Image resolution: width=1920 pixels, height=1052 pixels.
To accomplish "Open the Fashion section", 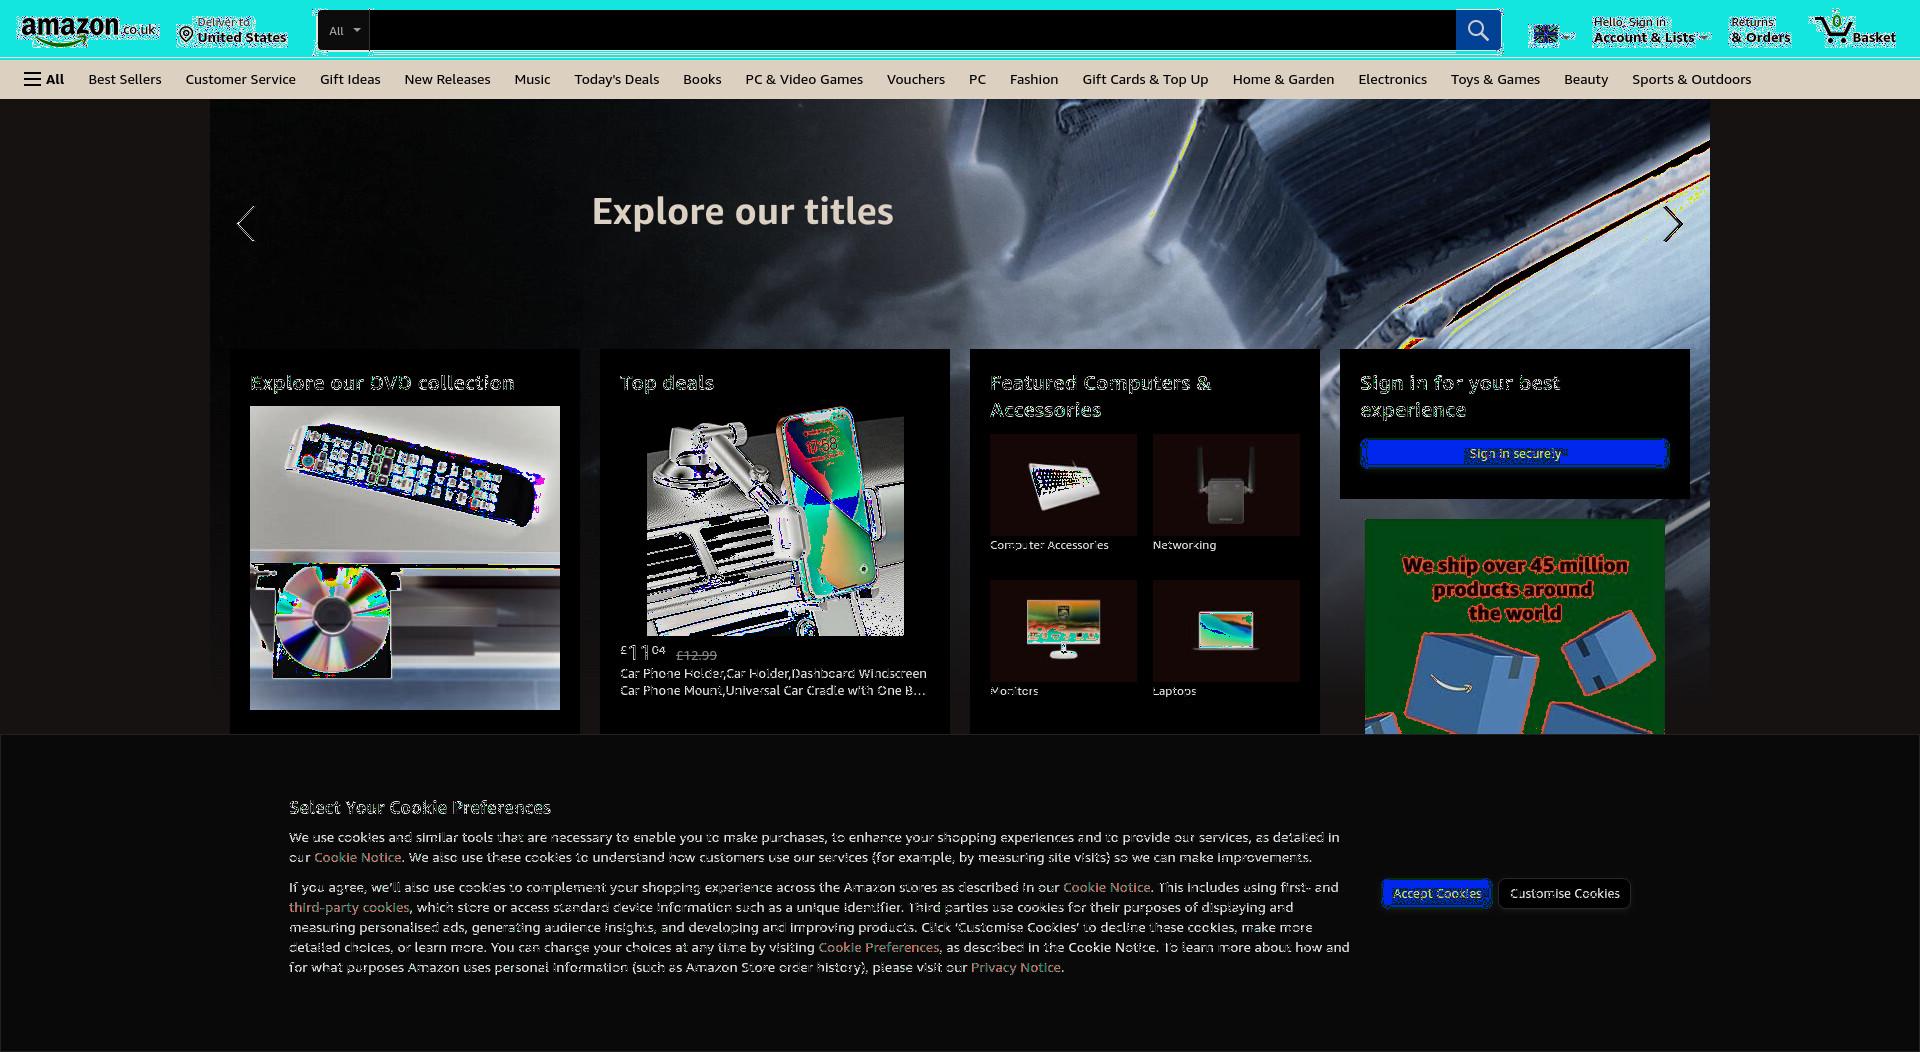I will (x=1034, y=79).
